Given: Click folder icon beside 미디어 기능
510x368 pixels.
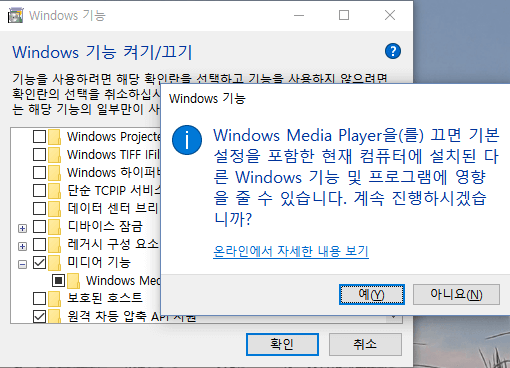Looking at the screenshot, I should click(x=54, y=263).
